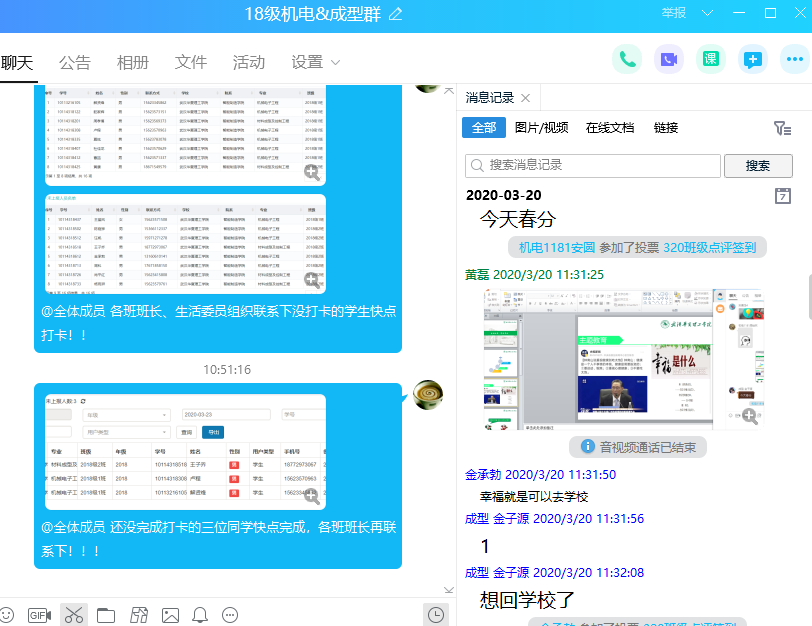The image size is (812, 626).
Task: Open the message filter funnel menu
Action: (x=782, y=128)
